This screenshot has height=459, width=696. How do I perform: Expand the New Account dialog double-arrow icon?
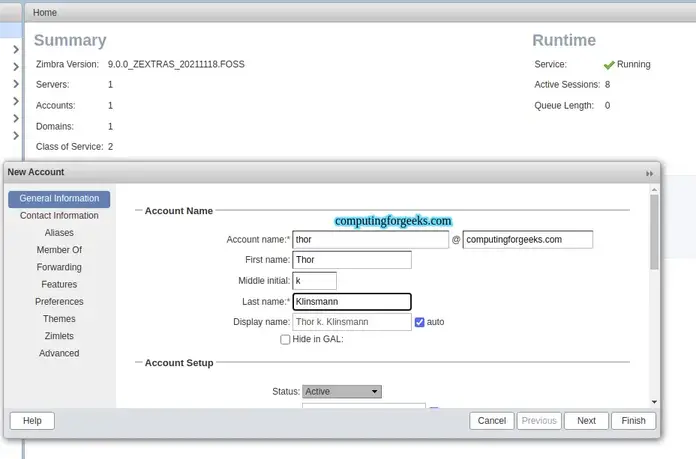point(649,174)
